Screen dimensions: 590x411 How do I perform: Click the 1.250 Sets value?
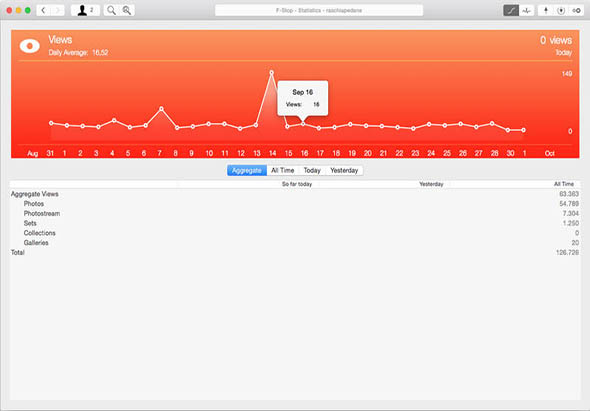[x=571, y=224]
